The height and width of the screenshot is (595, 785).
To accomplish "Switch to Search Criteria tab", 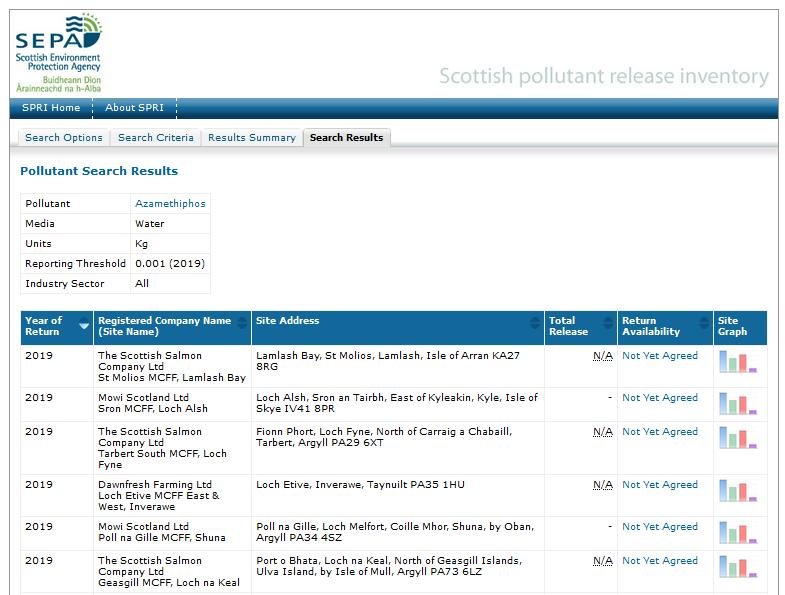I will [156, 138].
